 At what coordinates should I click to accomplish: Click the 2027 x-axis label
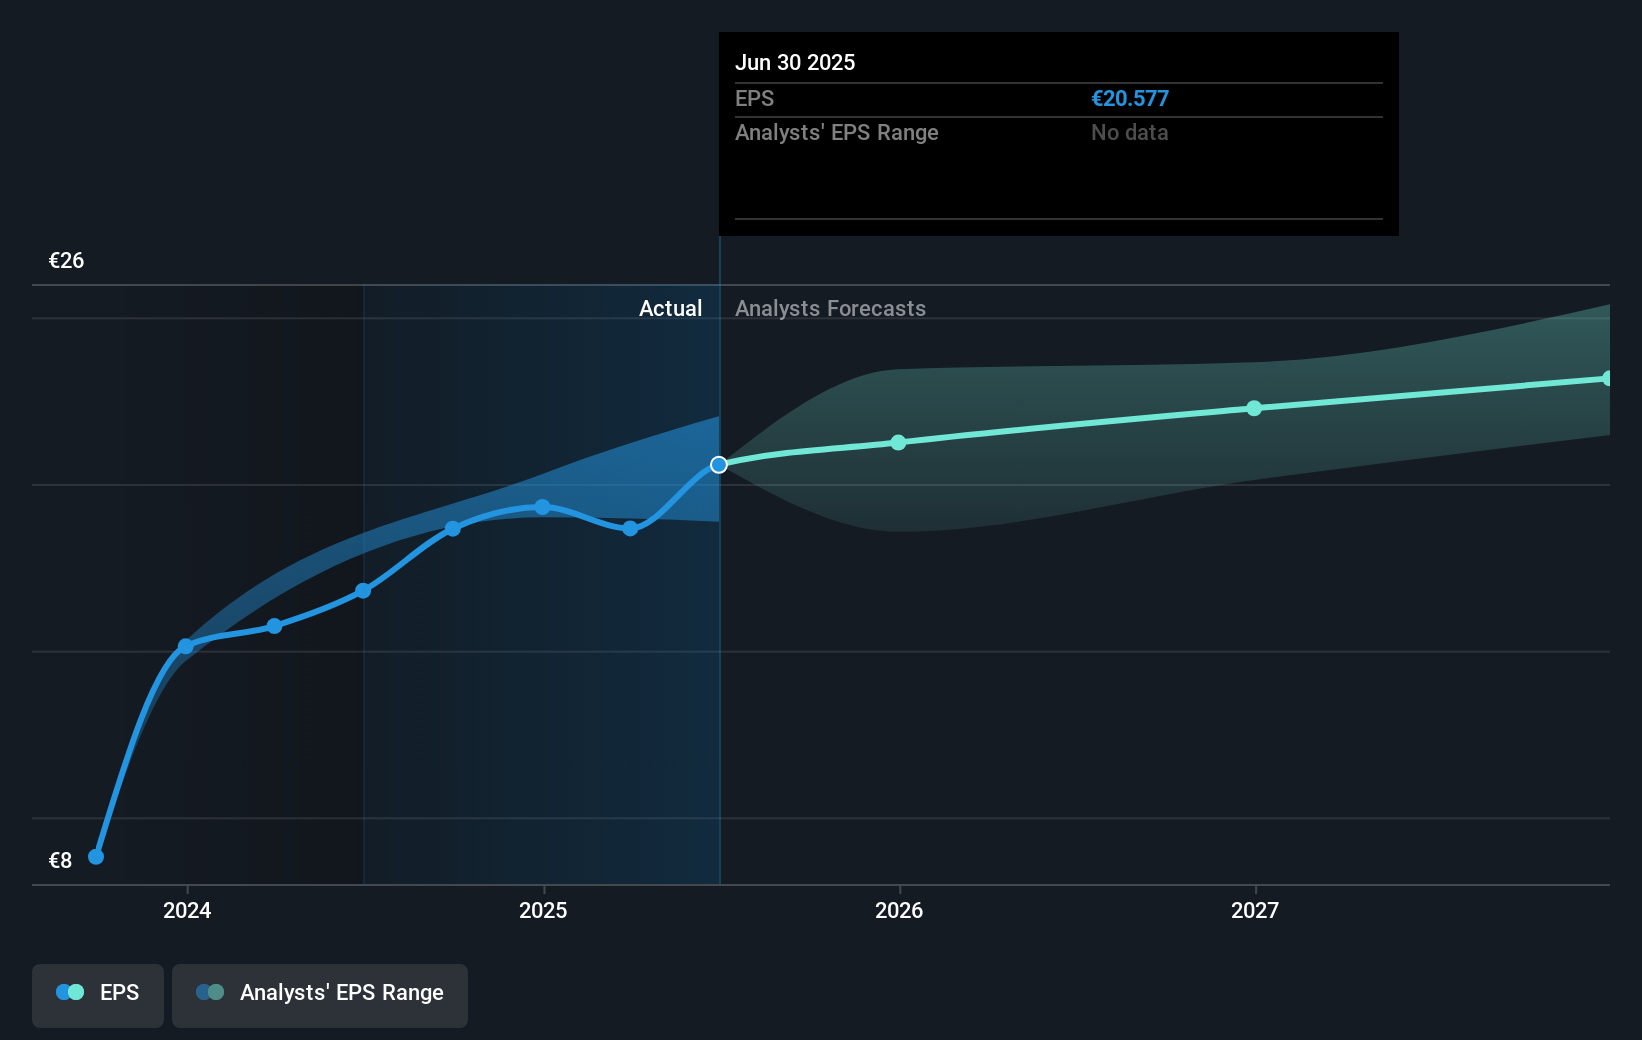point(1255,910)
